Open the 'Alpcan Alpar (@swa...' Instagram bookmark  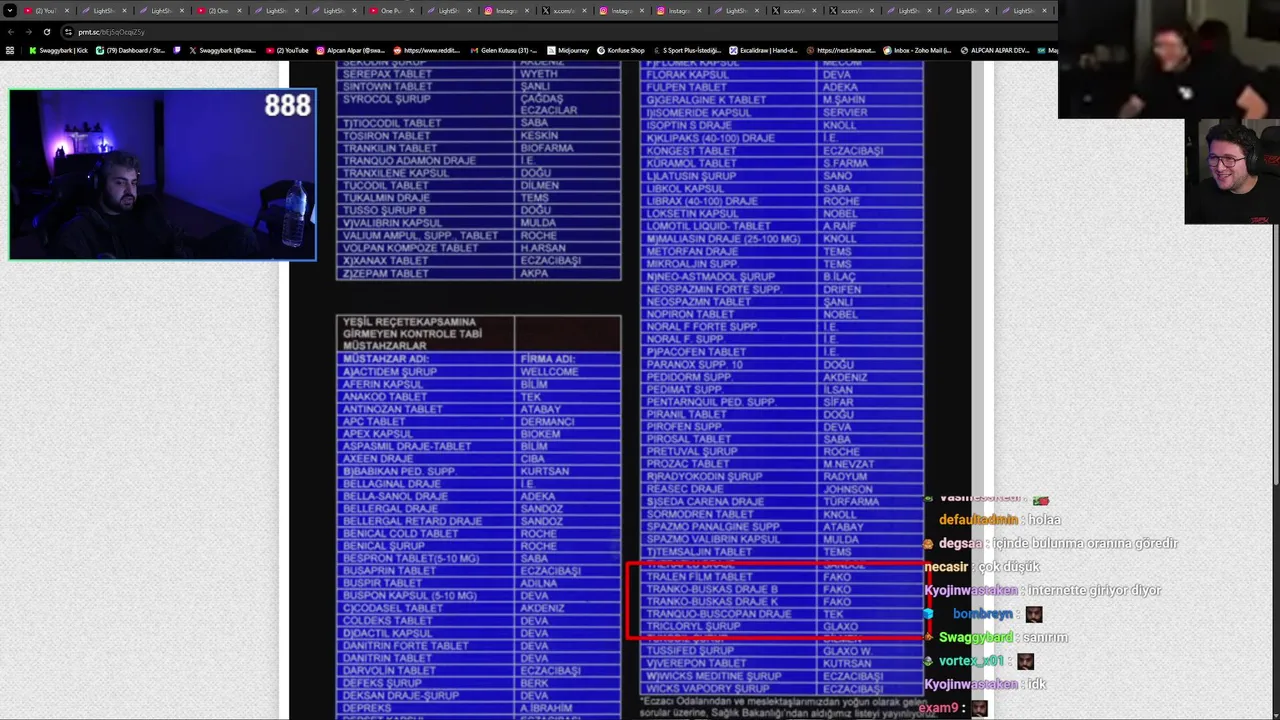click(351, 50)
